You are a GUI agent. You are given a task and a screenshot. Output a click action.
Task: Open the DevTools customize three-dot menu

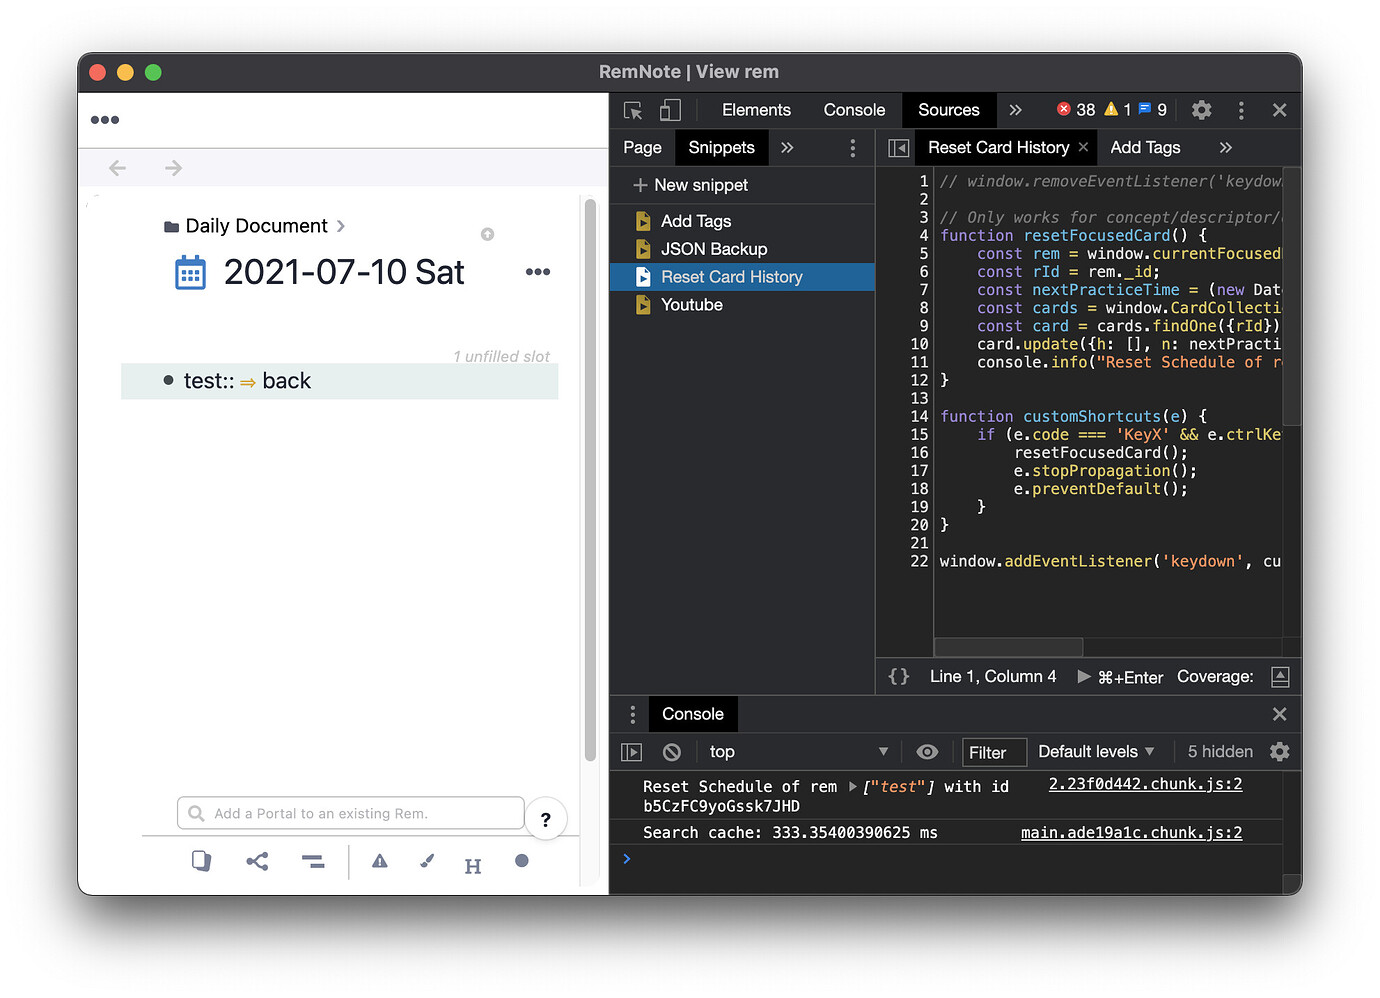(1241, 110)
